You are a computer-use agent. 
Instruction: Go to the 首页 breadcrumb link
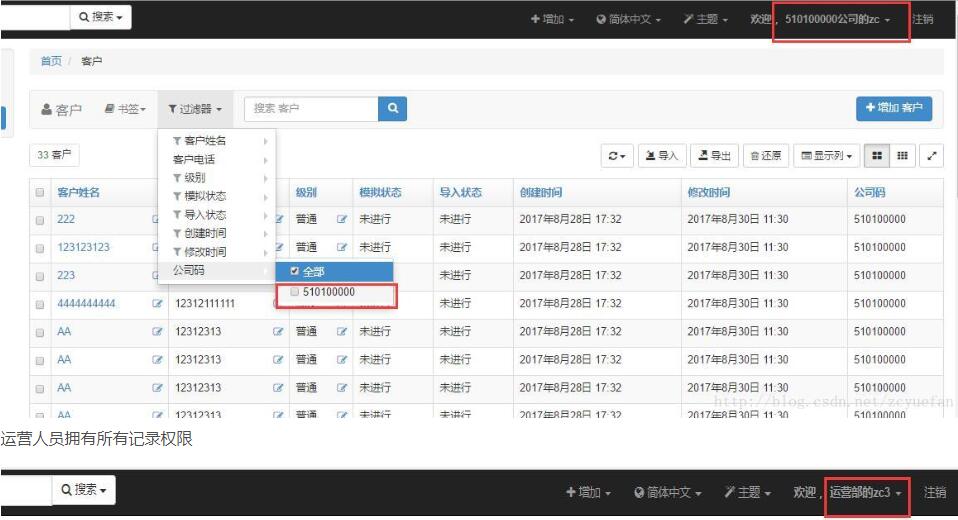(51, 61)
